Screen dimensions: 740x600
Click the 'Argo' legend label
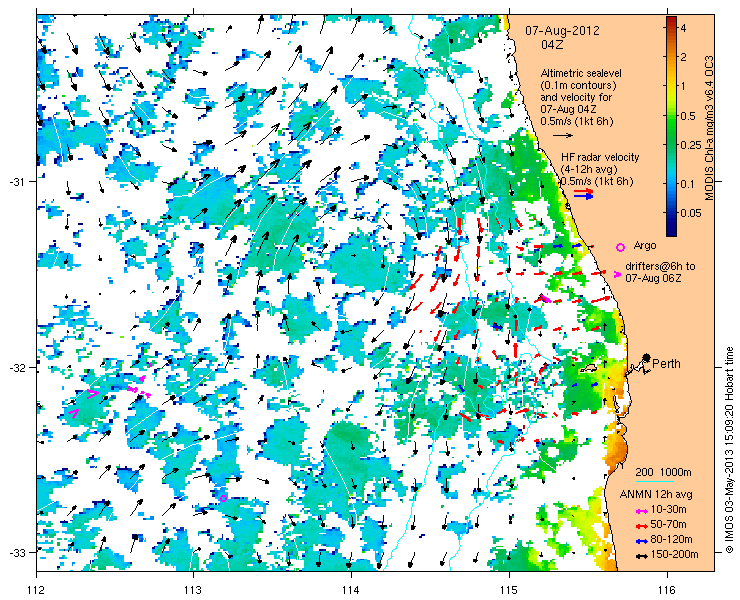[x=645, y=245]
